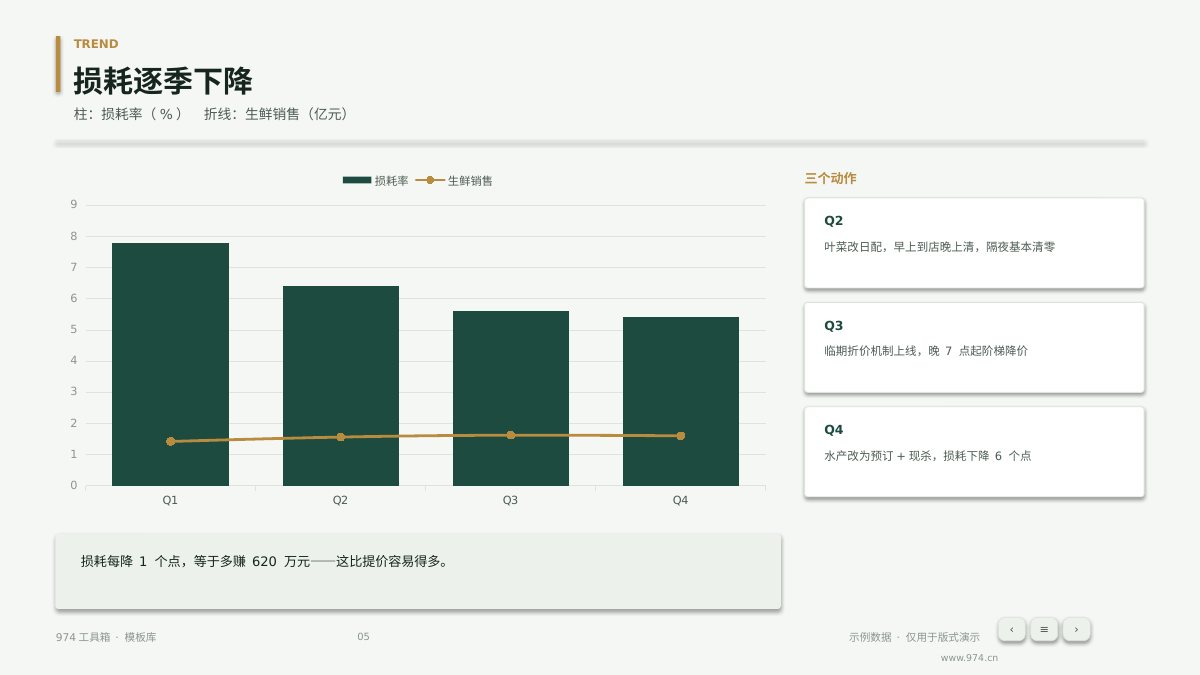Click the Q3 line data point

pos(511,435)
